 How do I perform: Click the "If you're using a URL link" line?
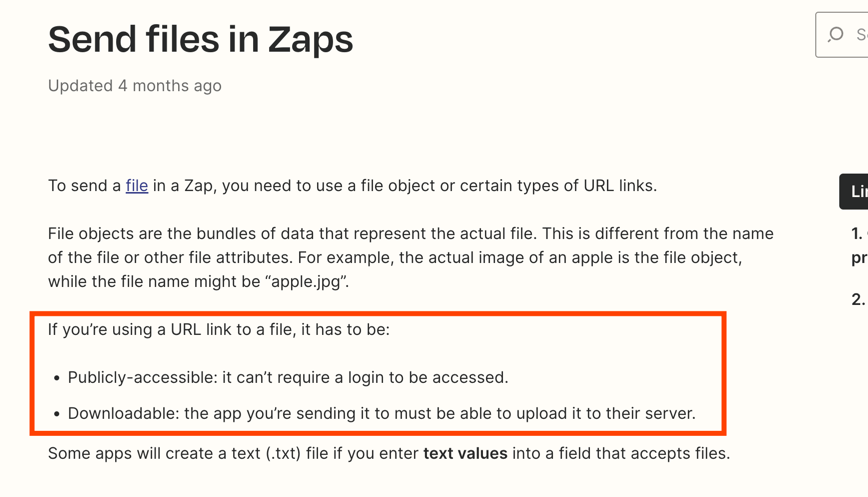[219, 329]
